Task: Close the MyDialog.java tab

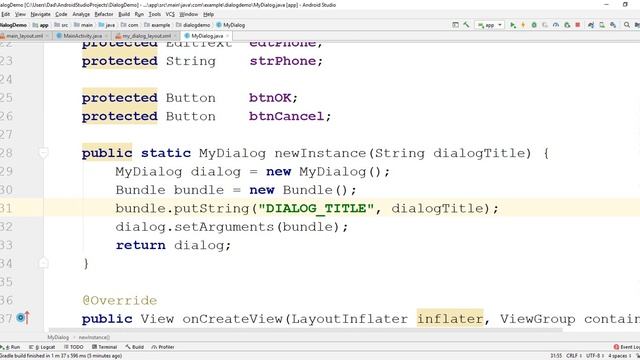Action: click(227, 36)
